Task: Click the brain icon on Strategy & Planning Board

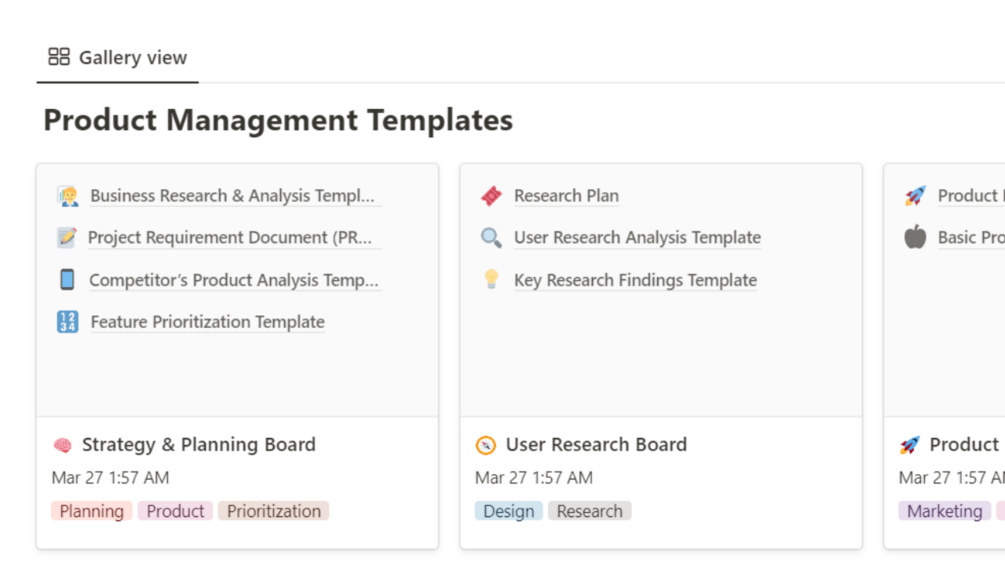Action: [62, 445]
